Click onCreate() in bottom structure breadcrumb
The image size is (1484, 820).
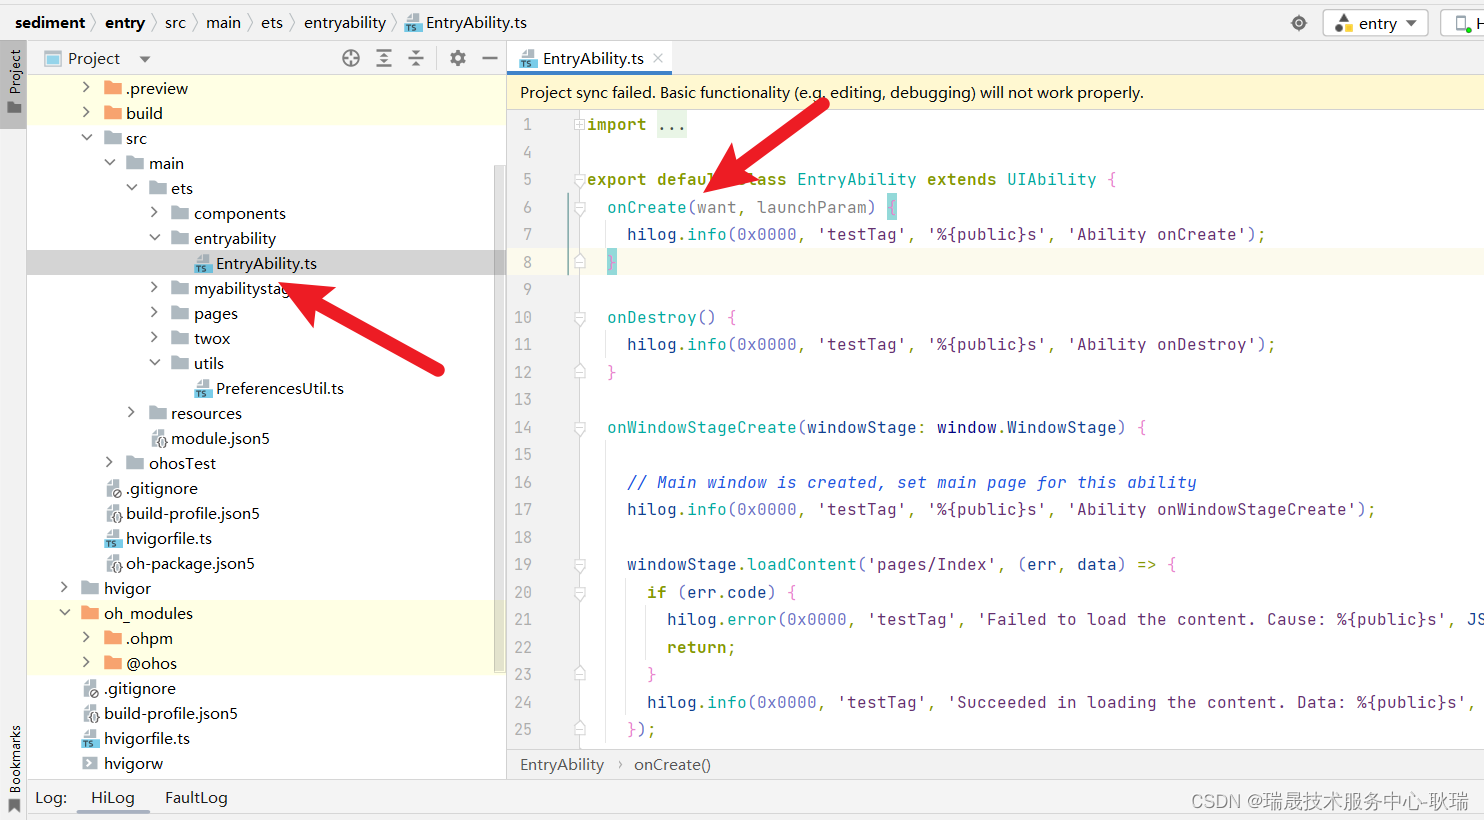tap(672, 765)
